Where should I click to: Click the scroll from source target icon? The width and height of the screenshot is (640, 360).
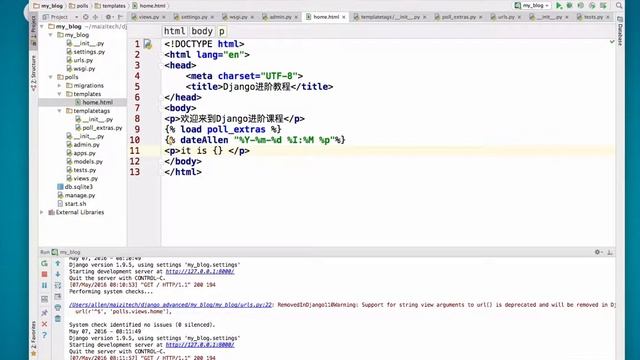(x=86, y=17)
